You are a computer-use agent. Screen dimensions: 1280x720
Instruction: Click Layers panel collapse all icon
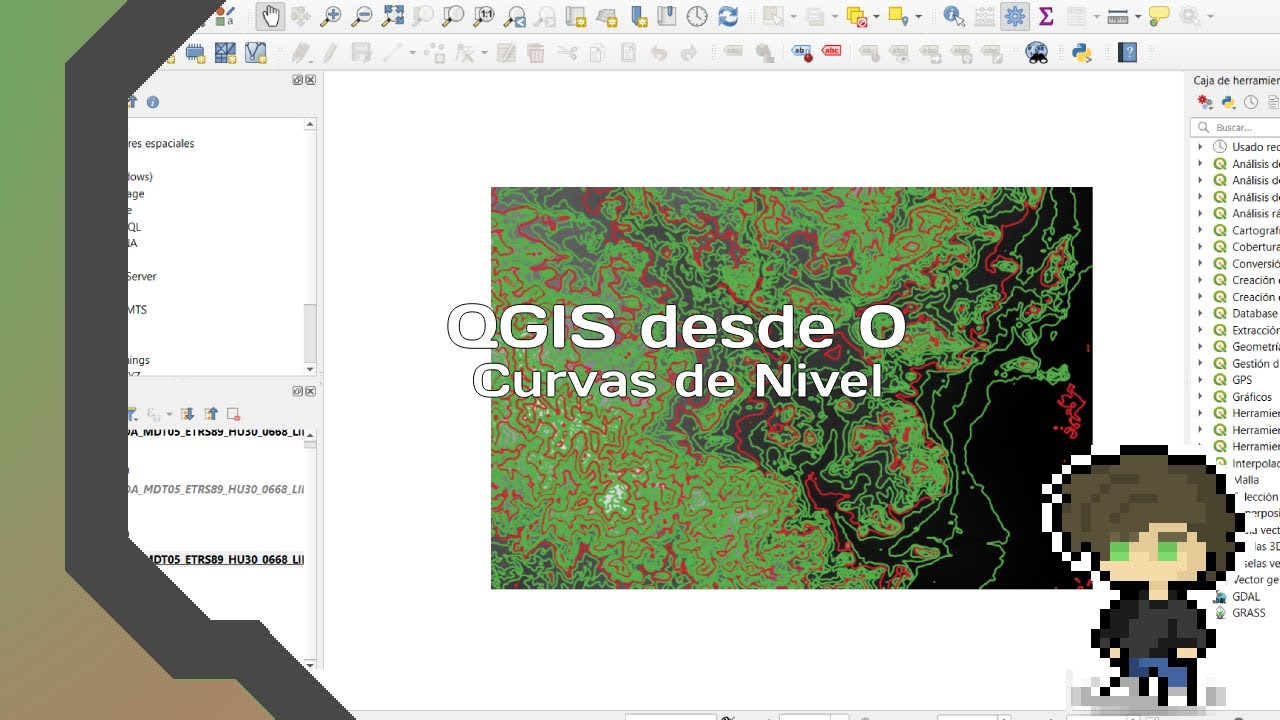[210, 414]
